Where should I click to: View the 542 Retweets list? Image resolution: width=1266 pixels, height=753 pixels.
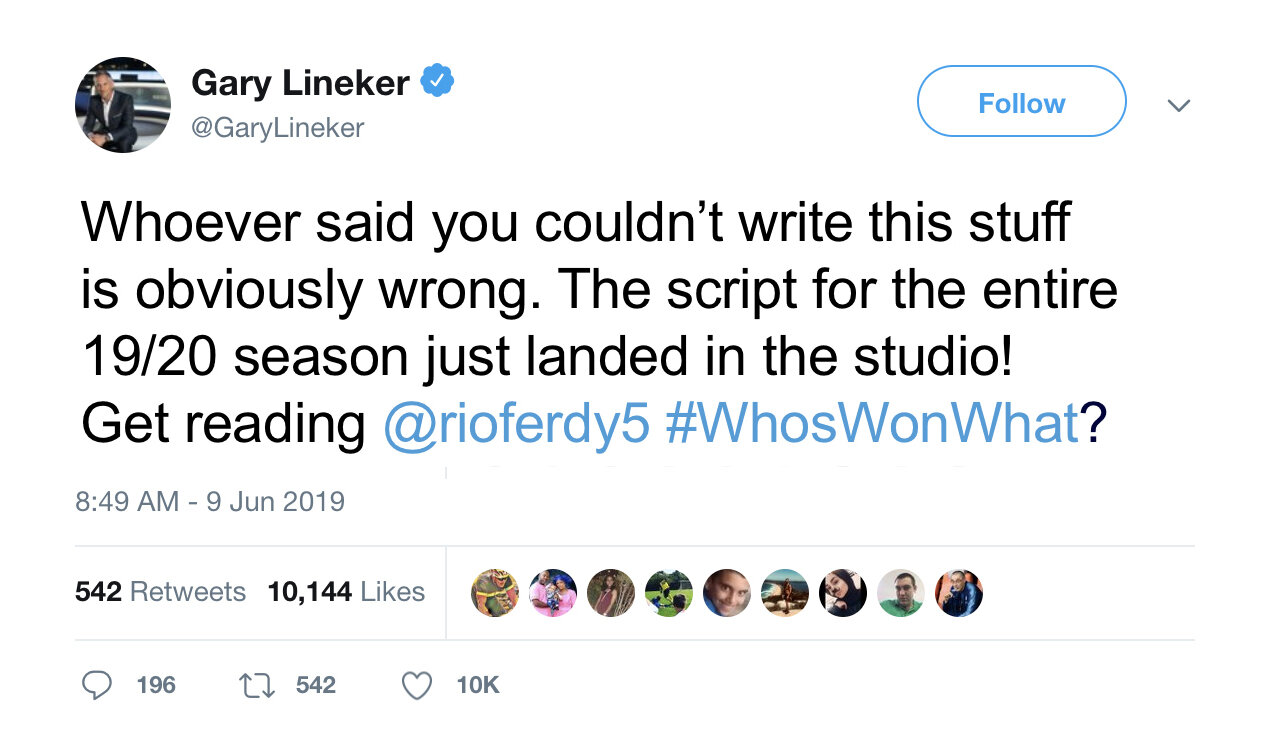(160, 592)
